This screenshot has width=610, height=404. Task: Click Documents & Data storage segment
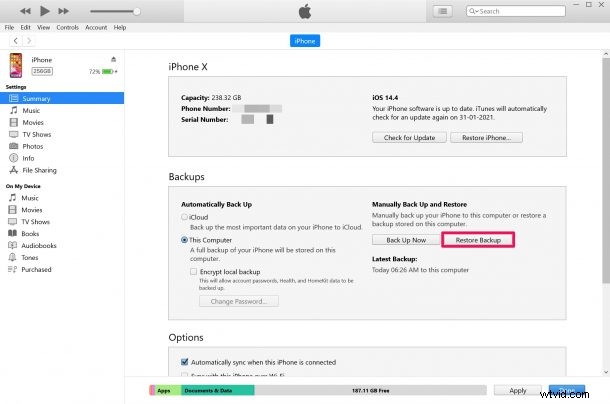tap(218, 390)
